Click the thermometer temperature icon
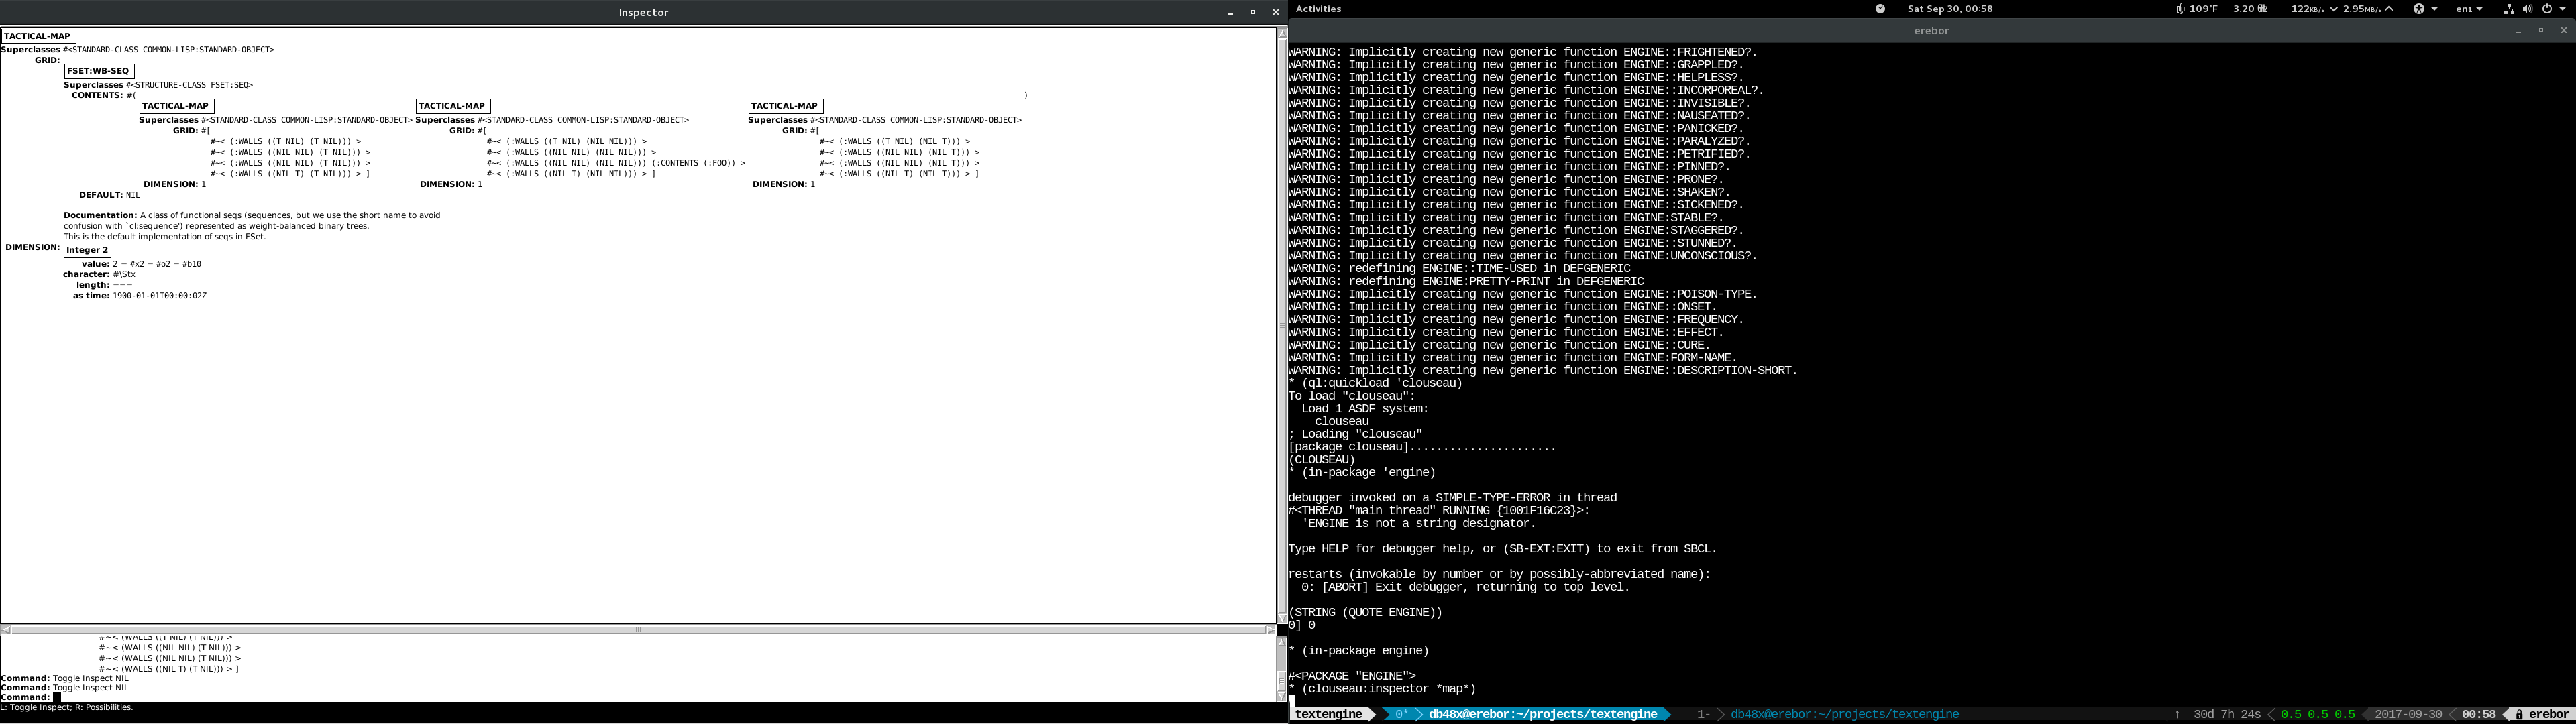The width and height of the screenshot is (2576, 724). [x=2180, y=9]
